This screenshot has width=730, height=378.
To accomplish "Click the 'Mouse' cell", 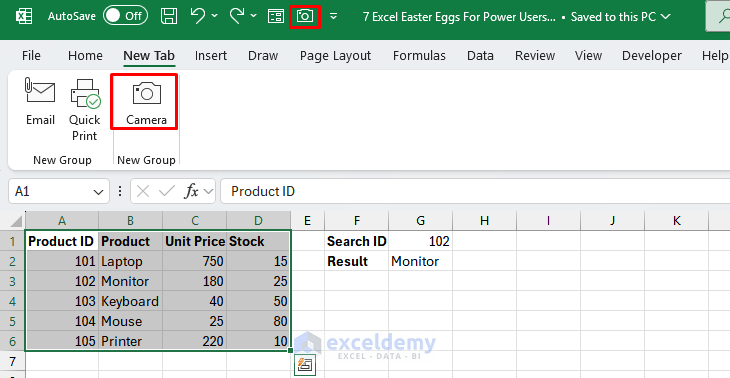I will click(130, 322).
